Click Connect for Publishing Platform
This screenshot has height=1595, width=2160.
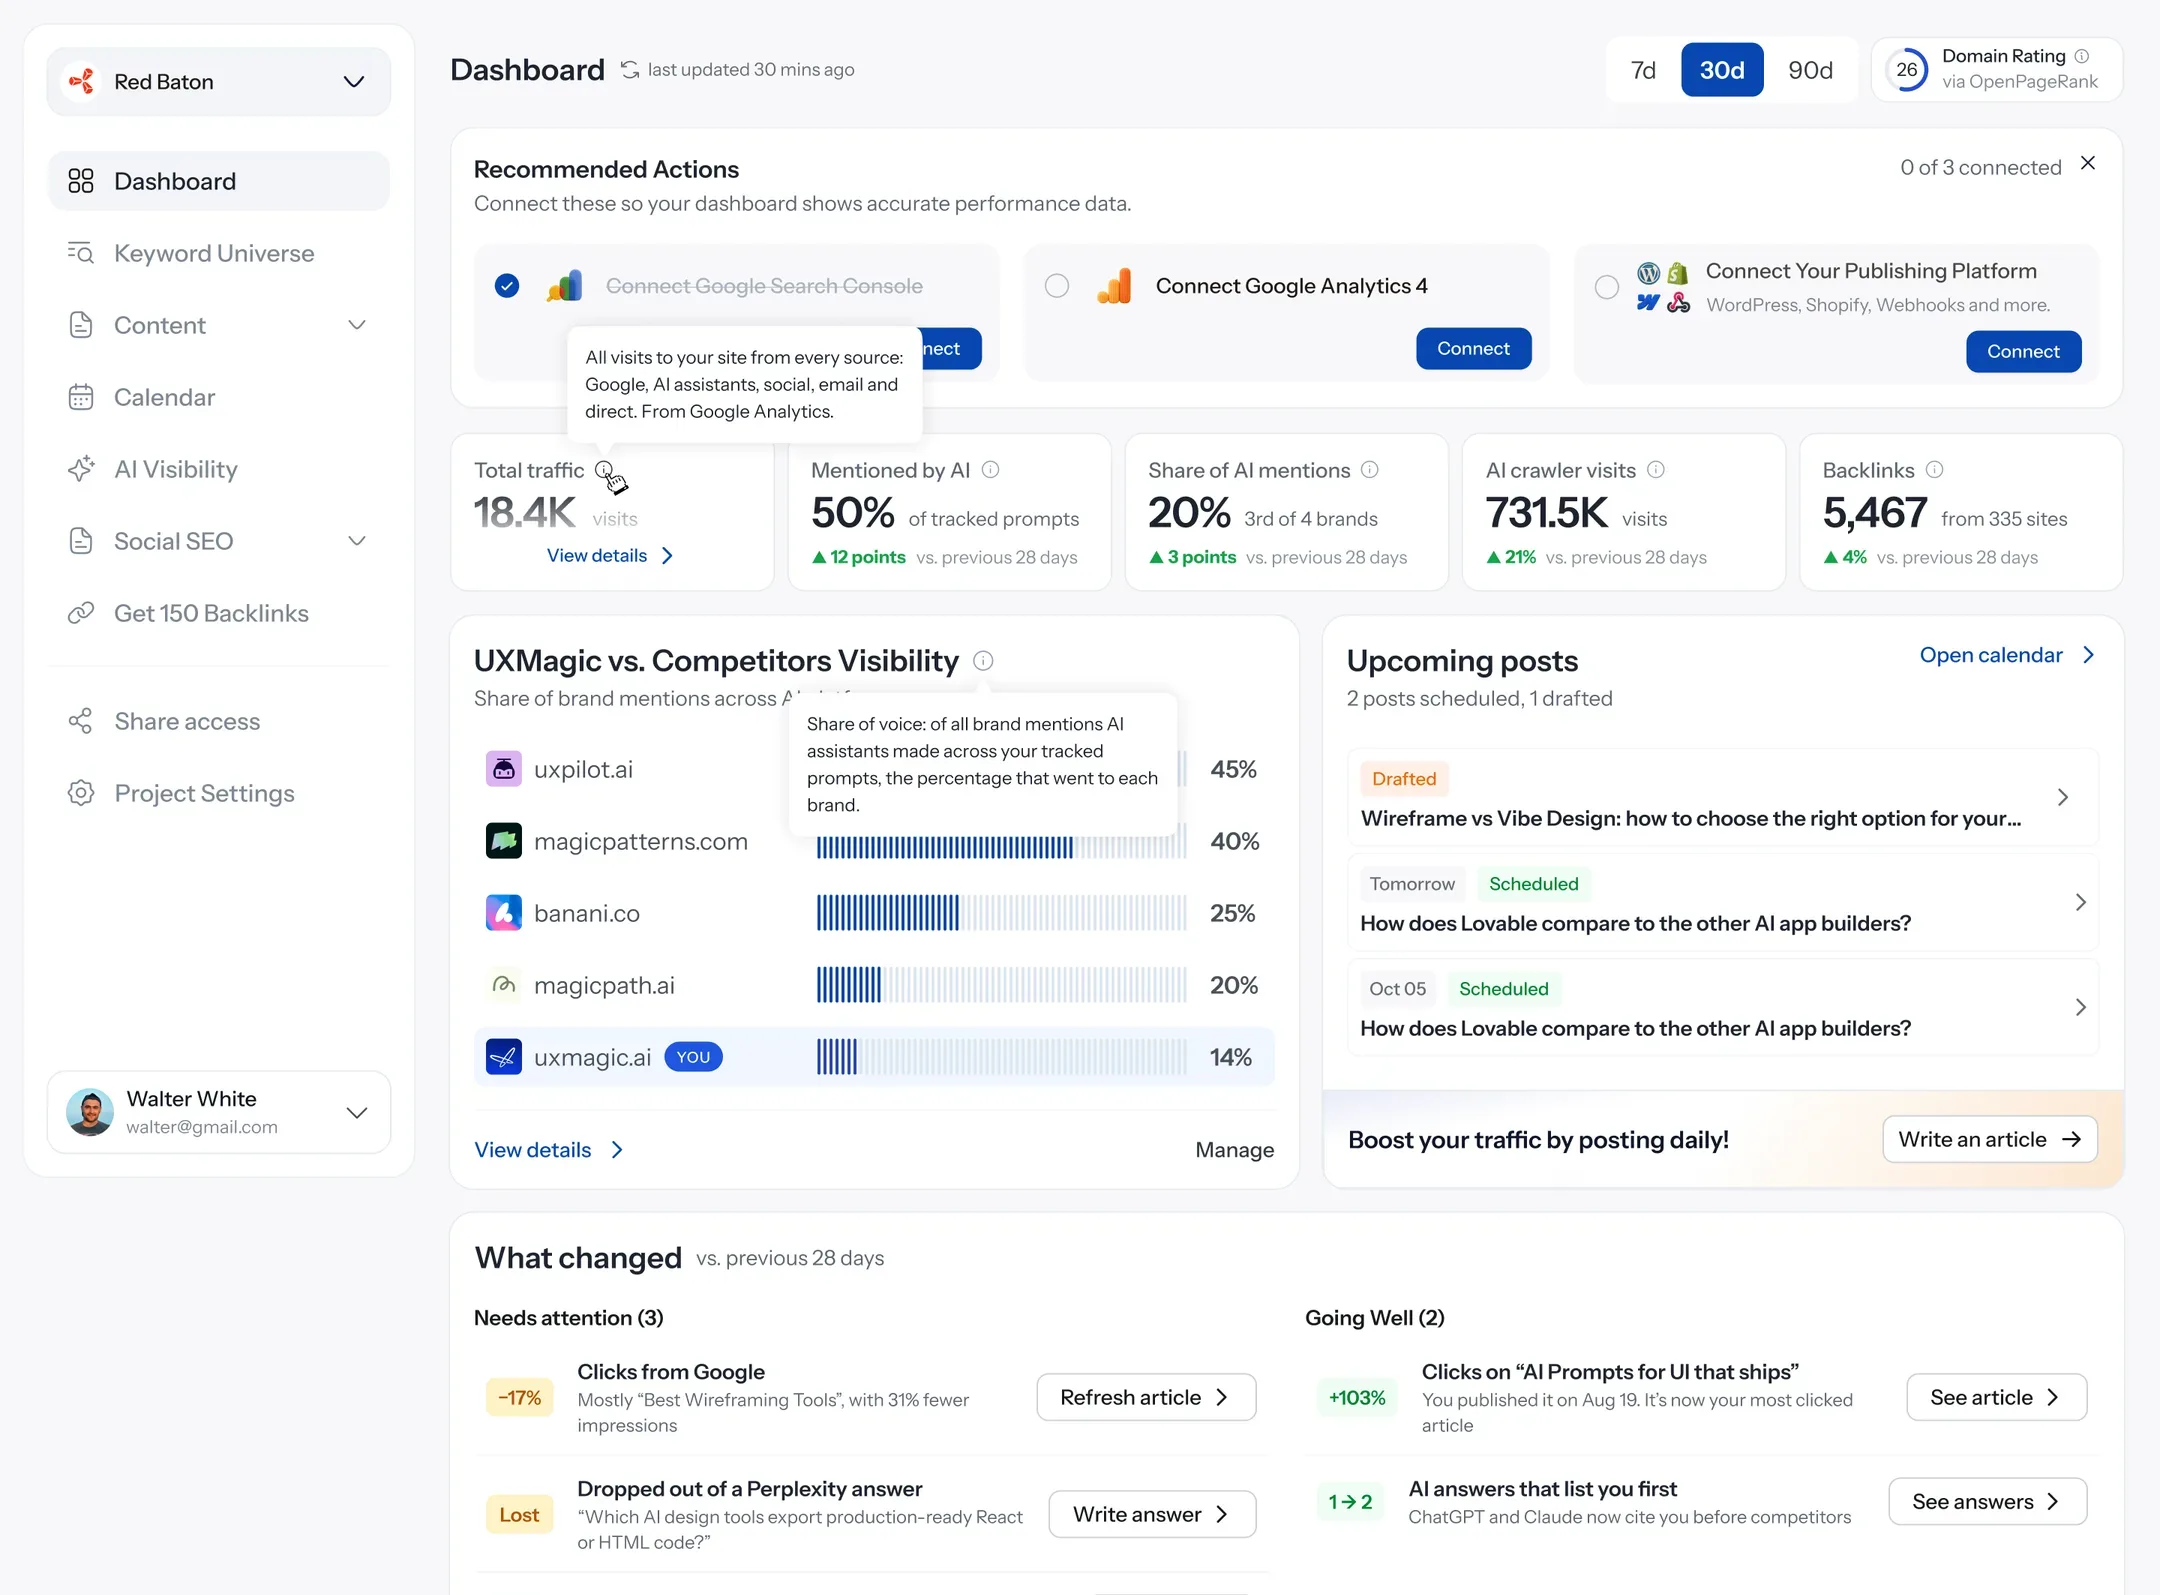click(2023, 351)
